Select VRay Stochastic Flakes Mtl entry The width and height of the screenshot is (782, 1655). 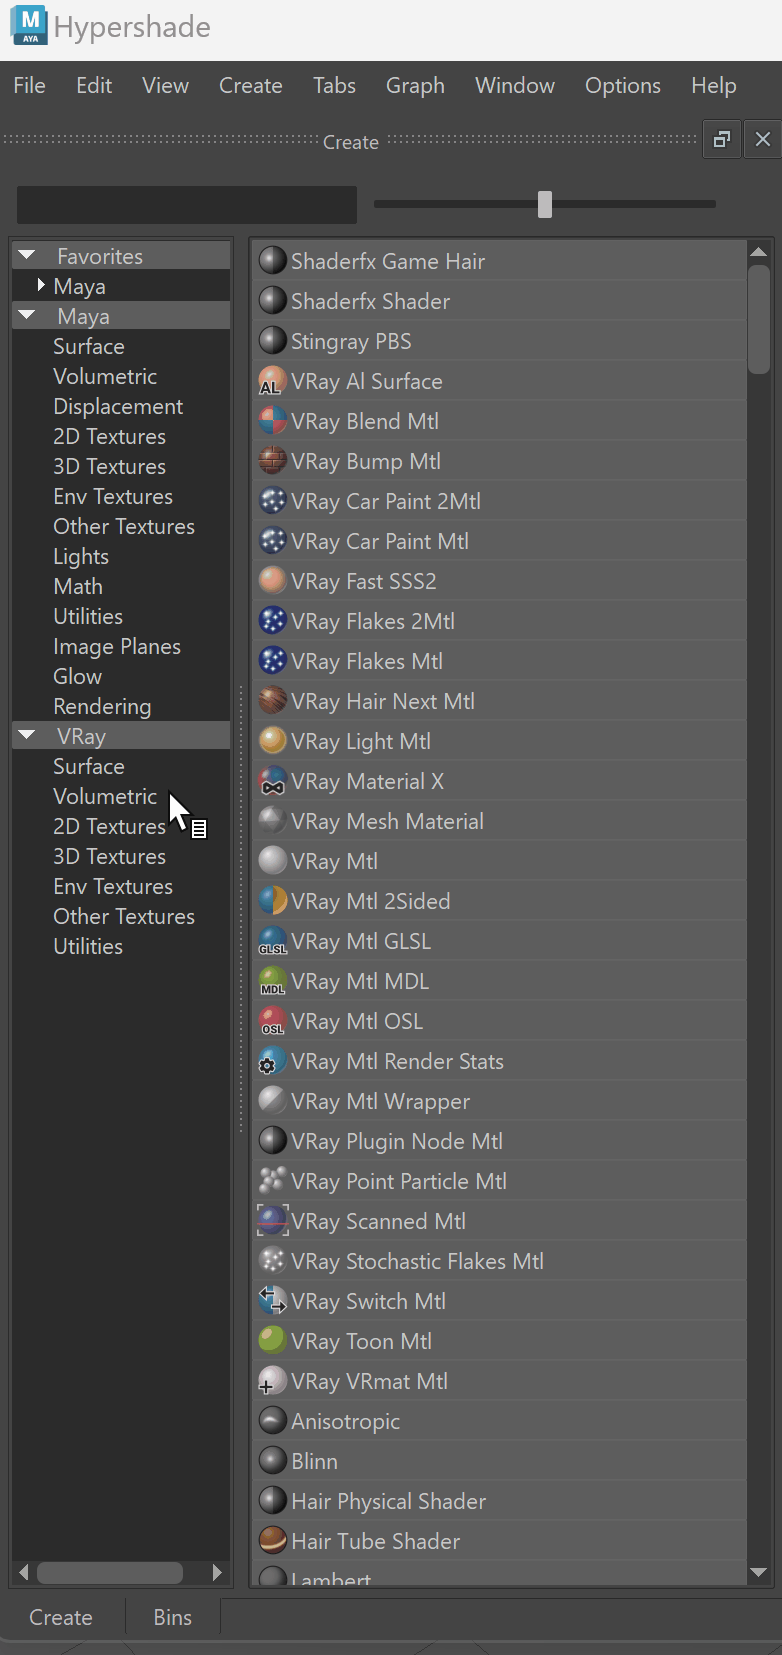tap(500, 1261)
